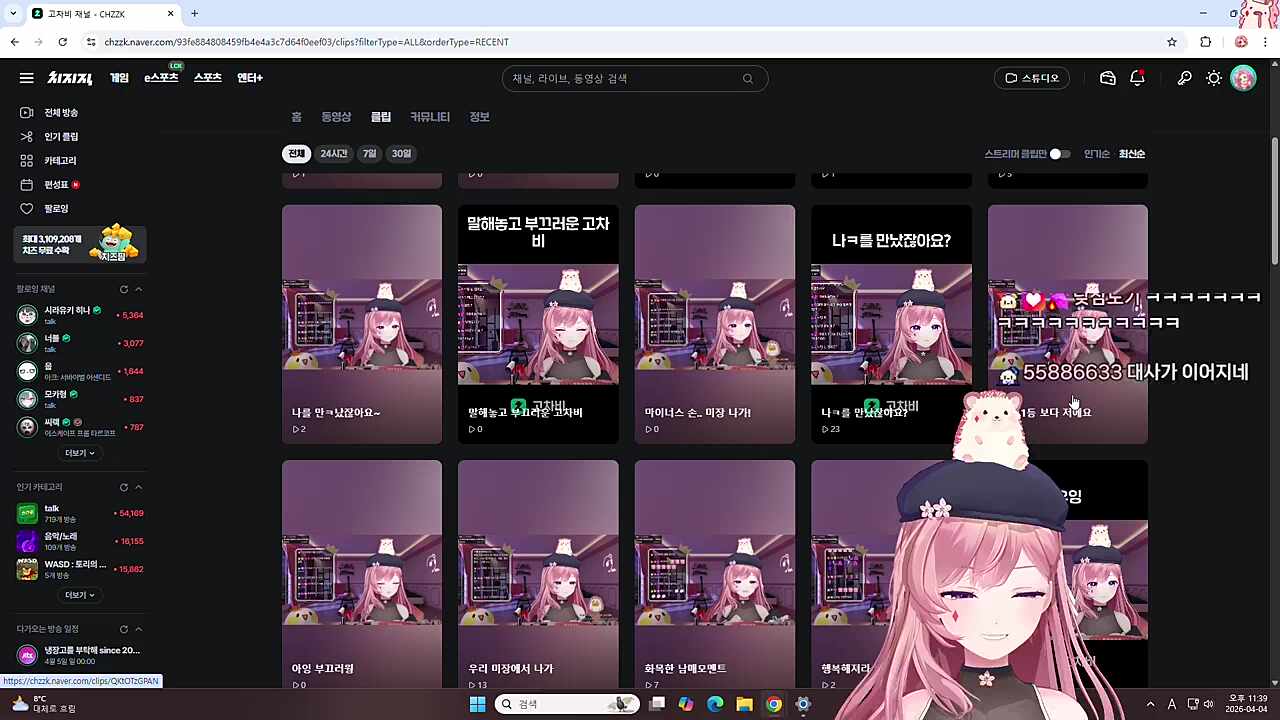The width and height of the screenshot is (1280, 720).
Task: Collapse the 인기 카테고리 section
Action: point(139,487)
